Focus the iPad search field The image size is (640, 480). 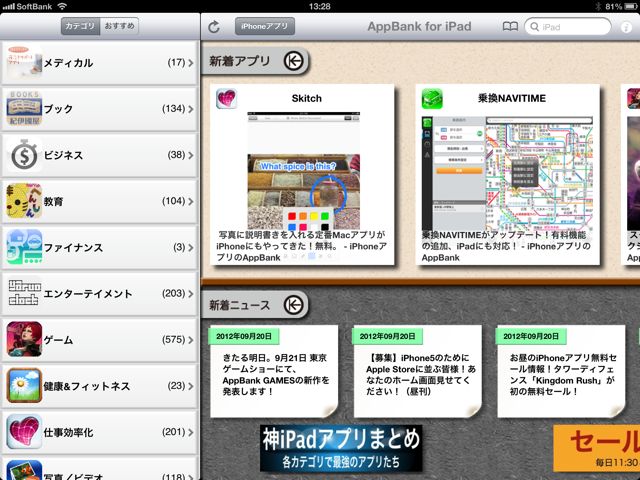point(568,27)
